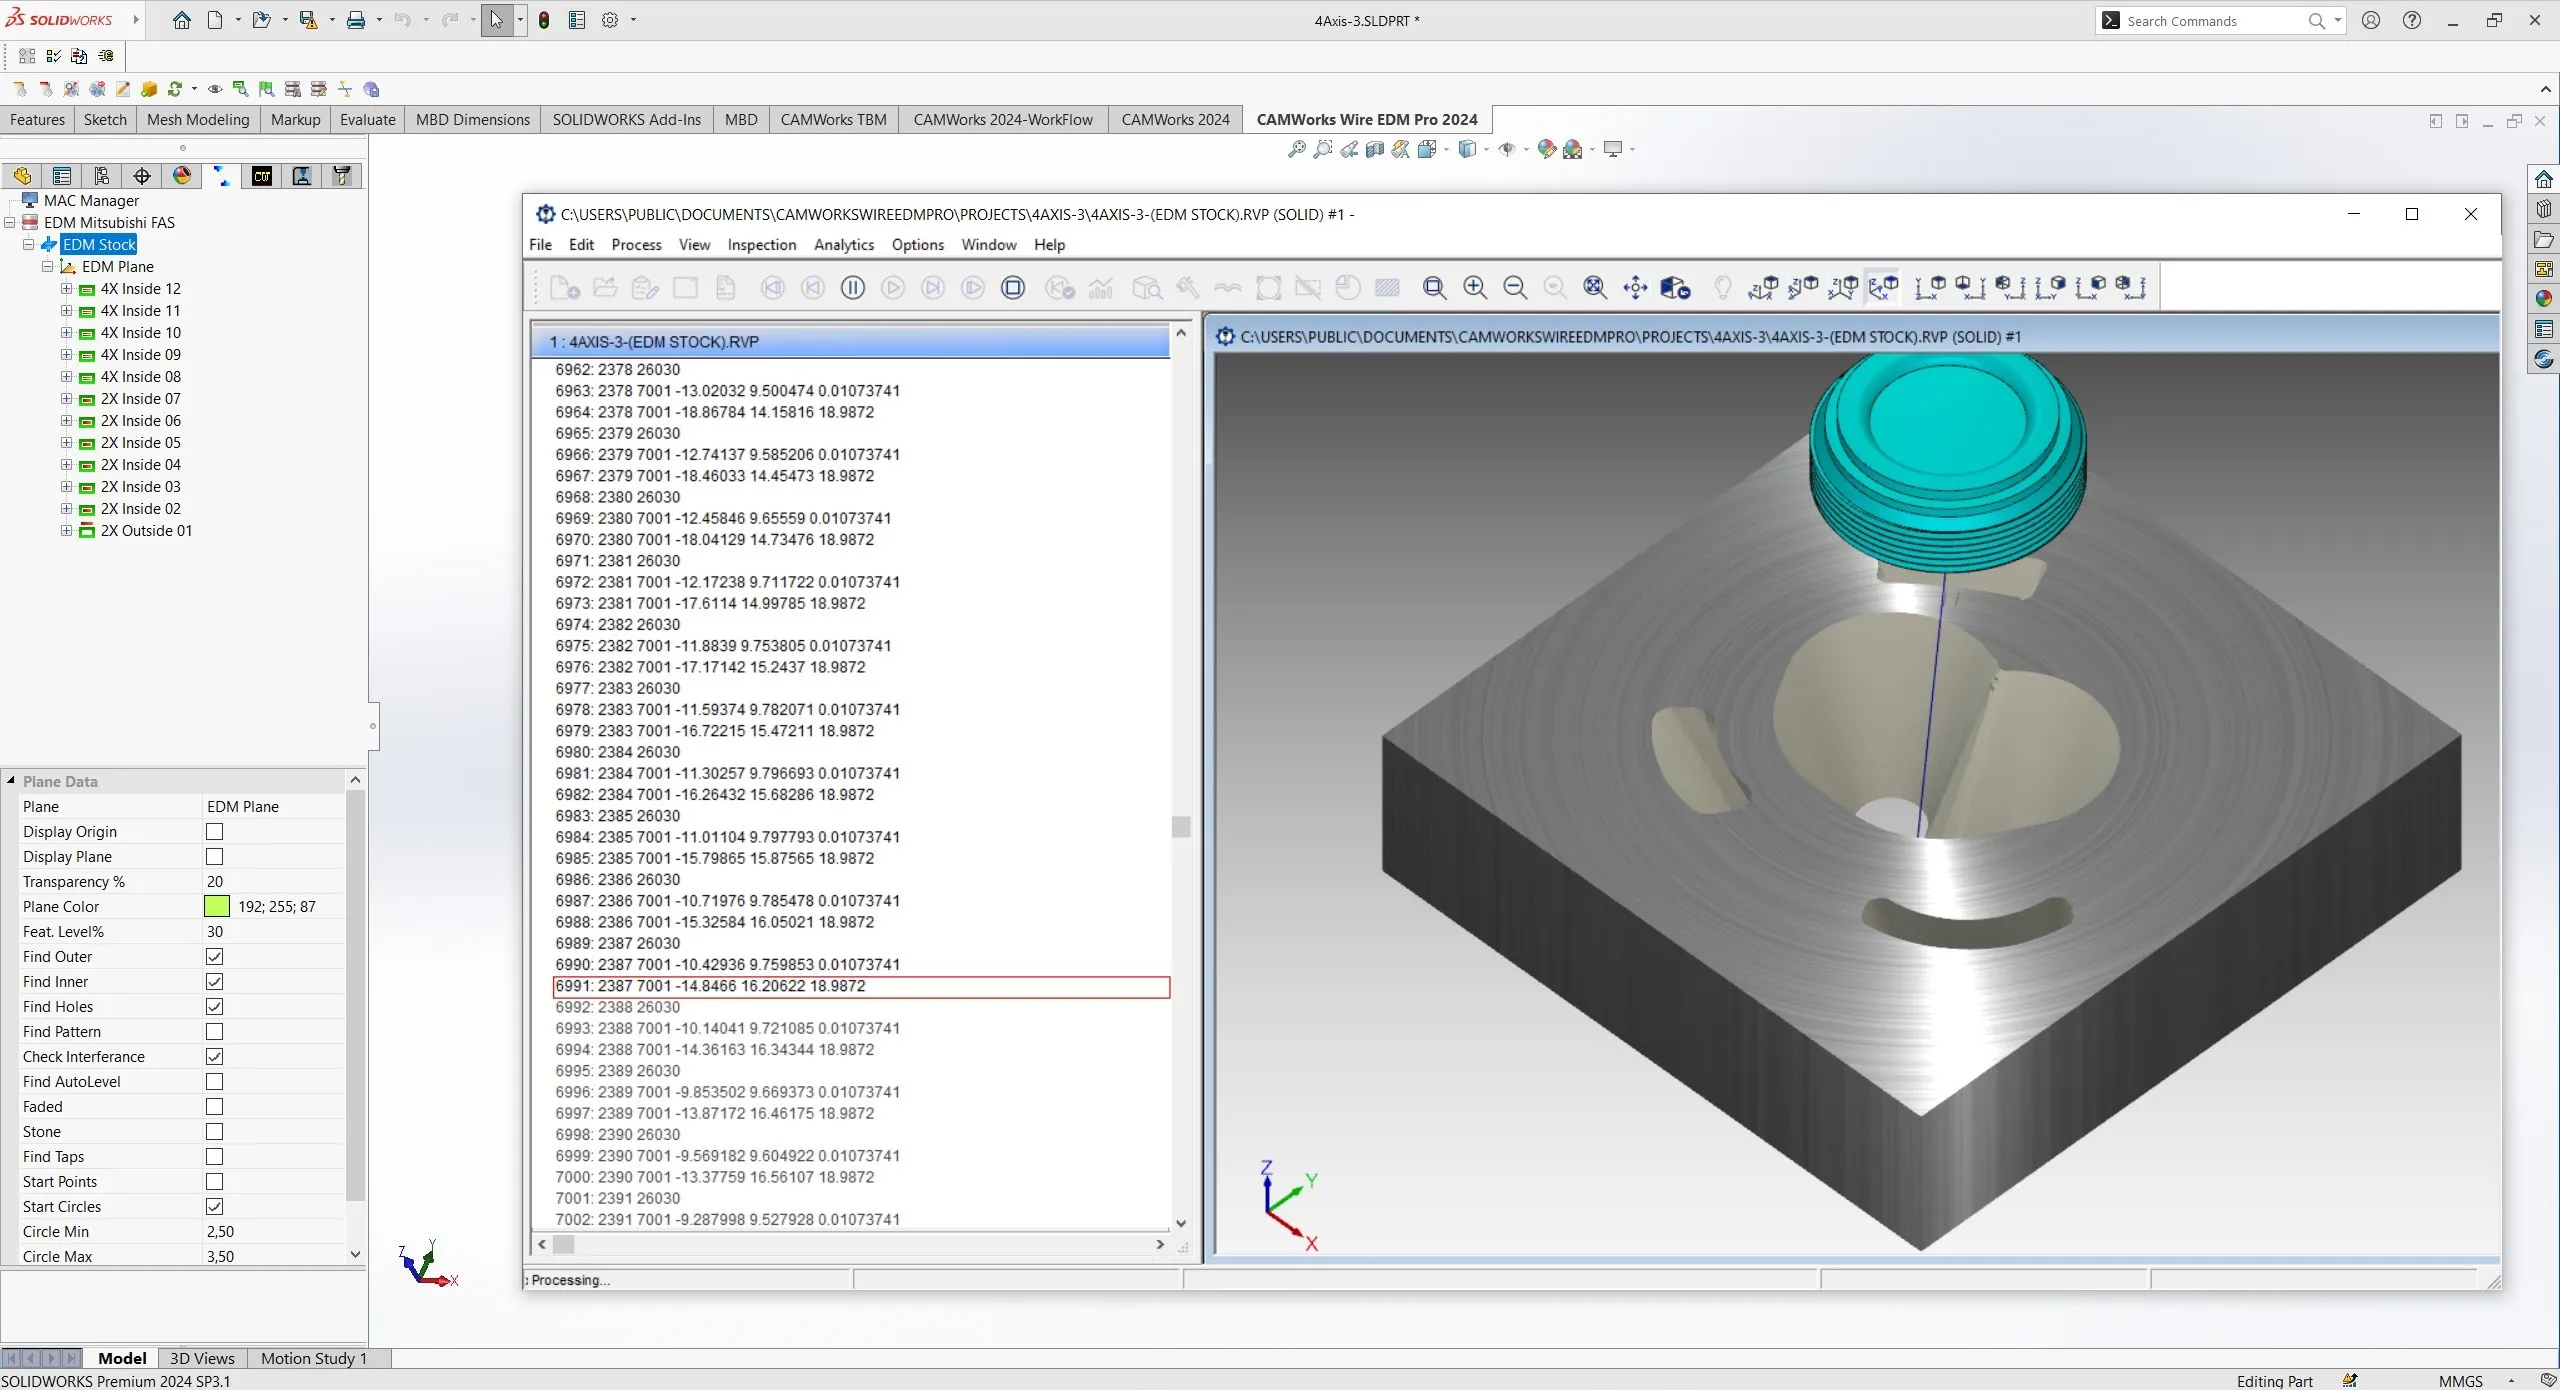Select the 4X Inside 09 tree item
This screenshot has height=1390, width=2560.
click(141, 355)
